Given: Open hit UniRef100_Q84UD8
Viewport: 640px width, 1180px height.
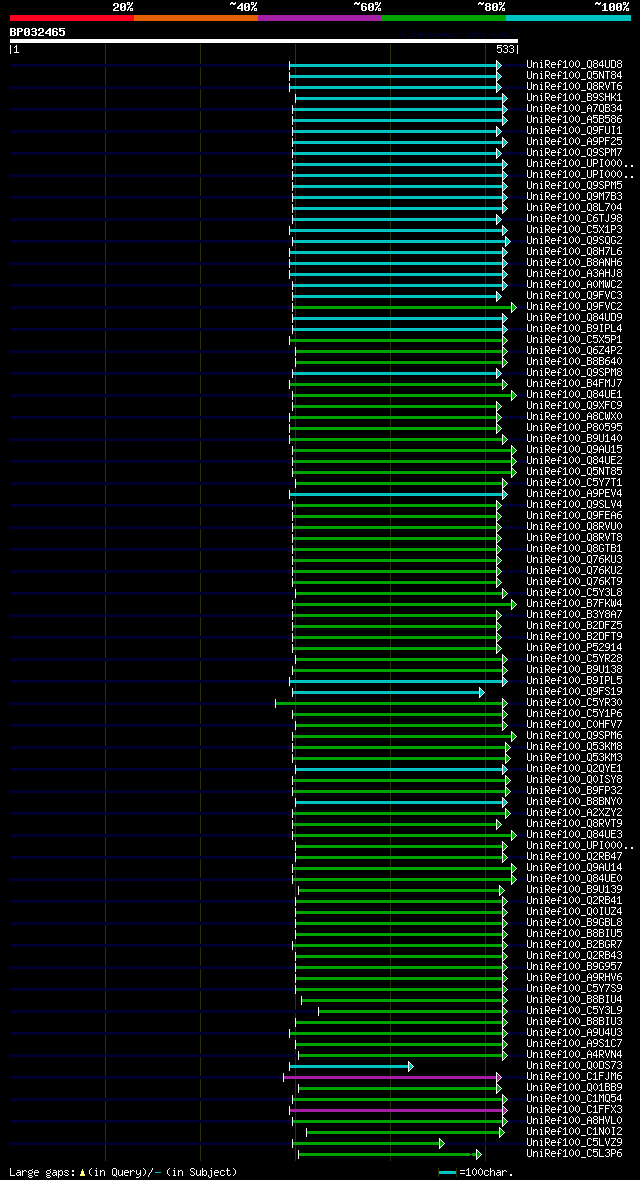Looking at the screenshot, I should tap(574, 65).
